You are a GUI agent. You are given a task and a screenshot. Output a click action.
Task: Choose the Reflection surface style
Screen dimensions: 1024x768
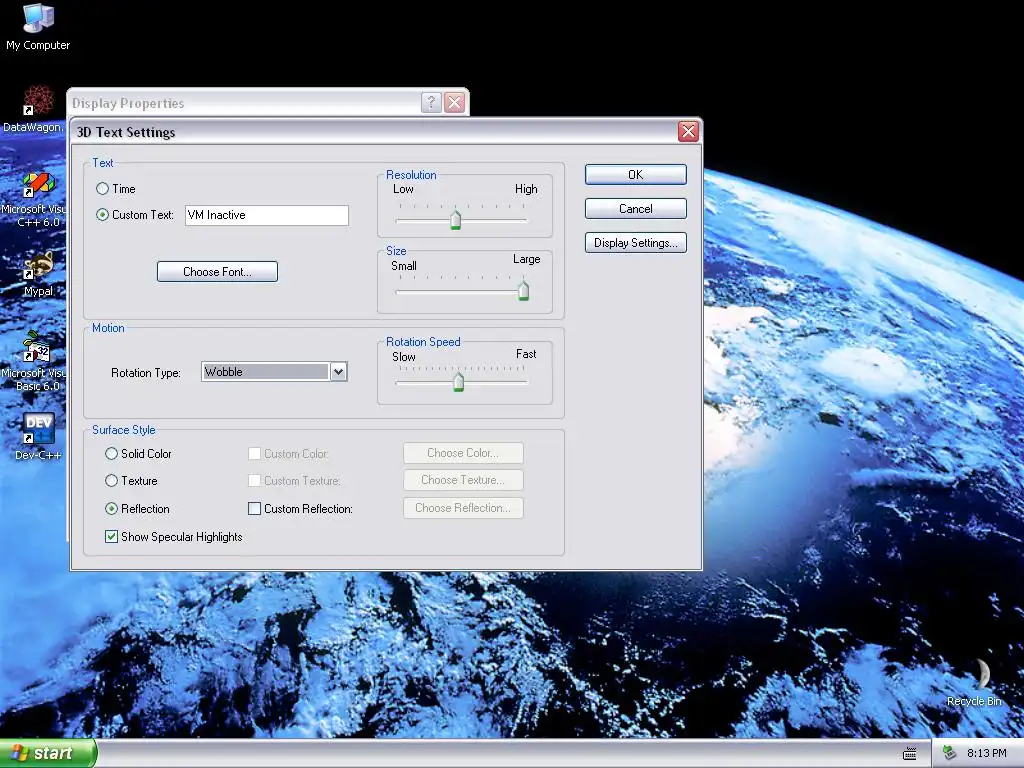pos(112,509)
